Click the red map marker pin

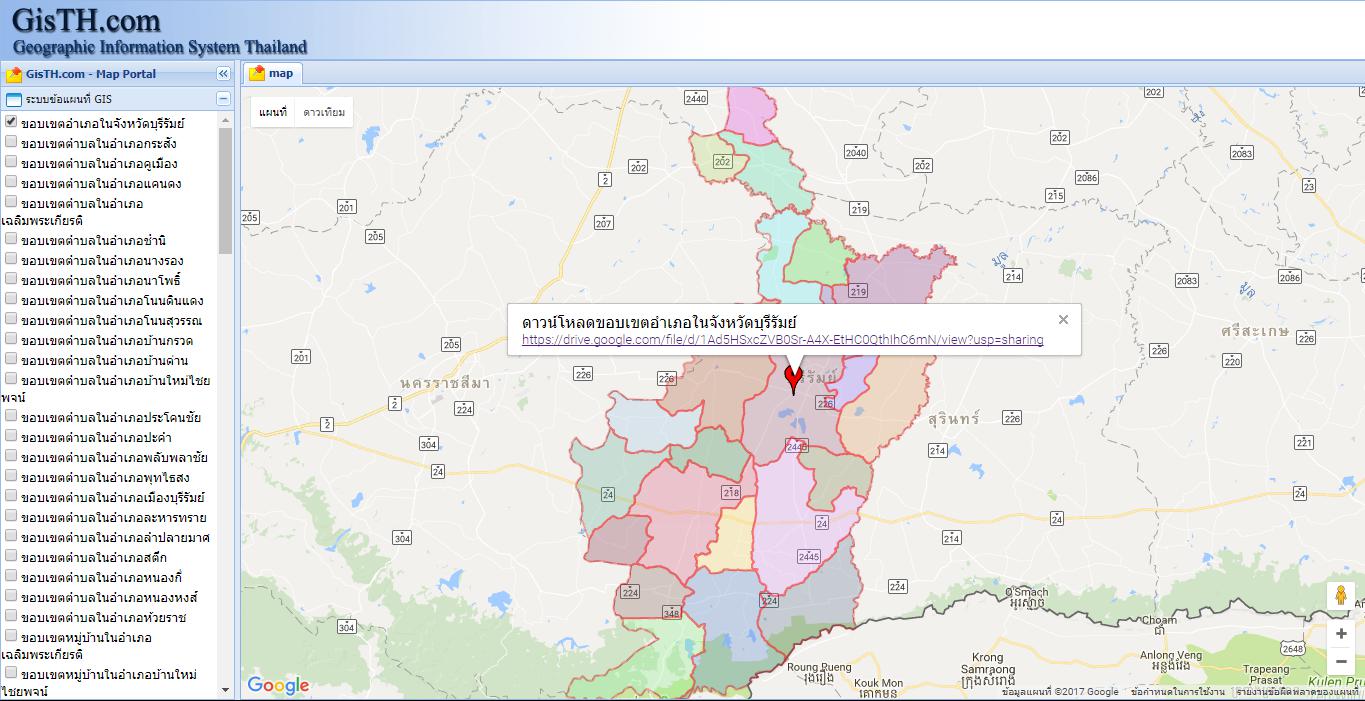[794, 380]
